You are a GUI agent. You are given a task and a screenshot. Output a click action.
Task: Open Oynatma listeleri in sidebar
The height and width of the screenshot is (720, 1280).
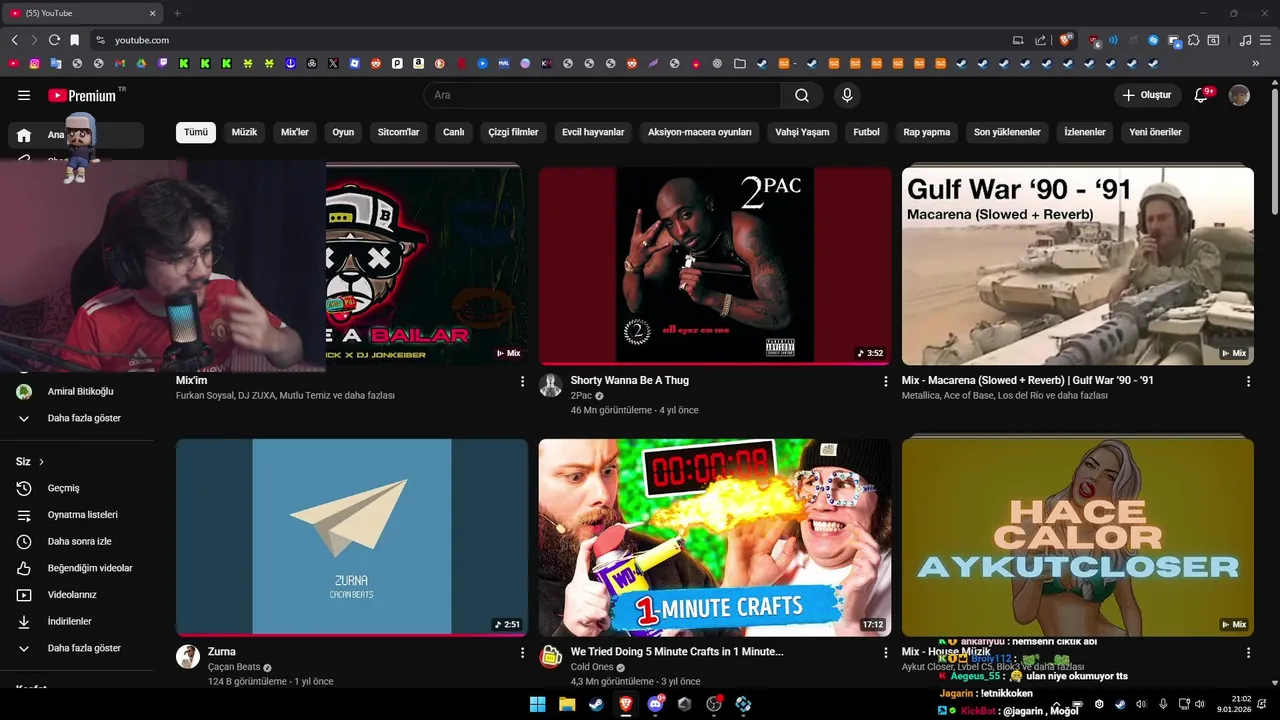(77, 515)
